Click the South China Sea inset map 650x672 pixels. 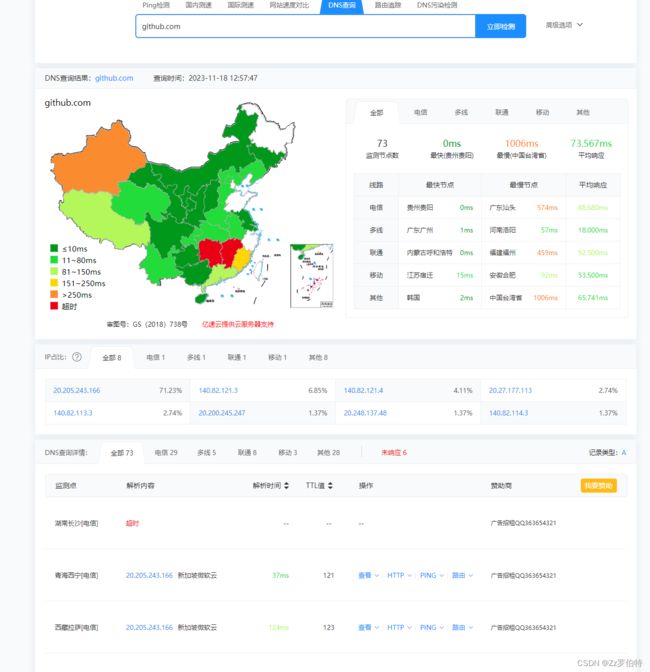pos(312,276)
